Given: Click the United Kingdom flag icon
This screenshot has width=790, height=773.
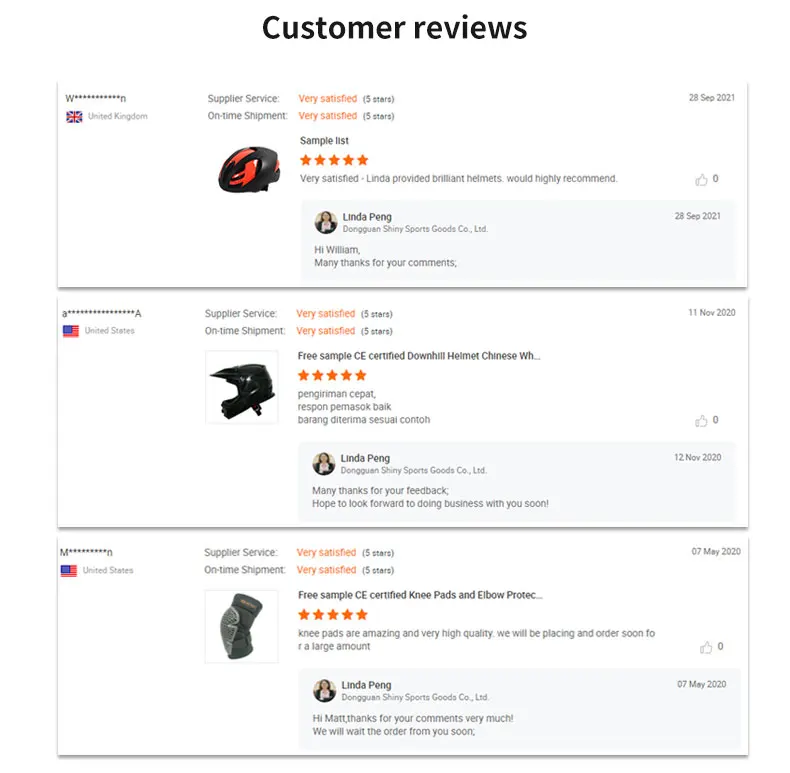Looking at the screenshot, I should click(x=74, y=117).
